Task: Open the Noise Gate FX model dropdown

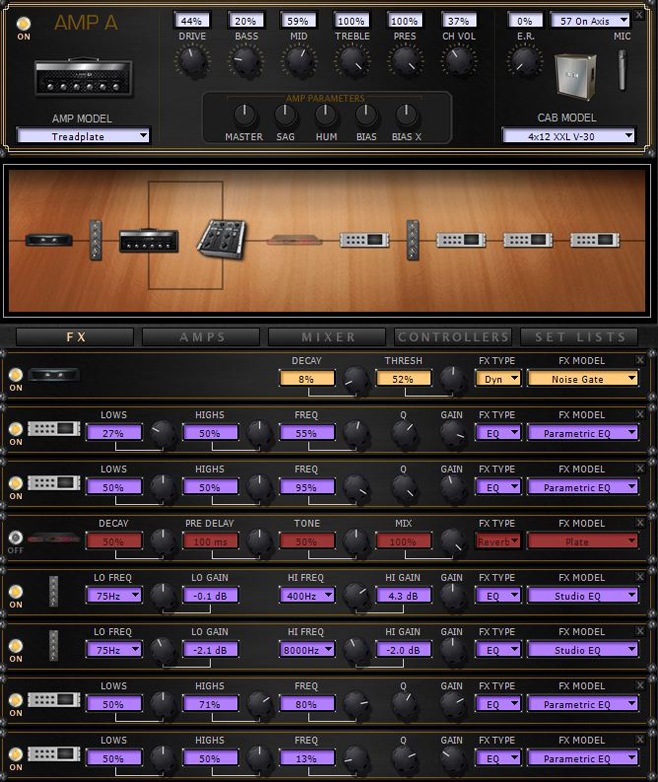Action: pyautogui.click(x=583, y=379)
